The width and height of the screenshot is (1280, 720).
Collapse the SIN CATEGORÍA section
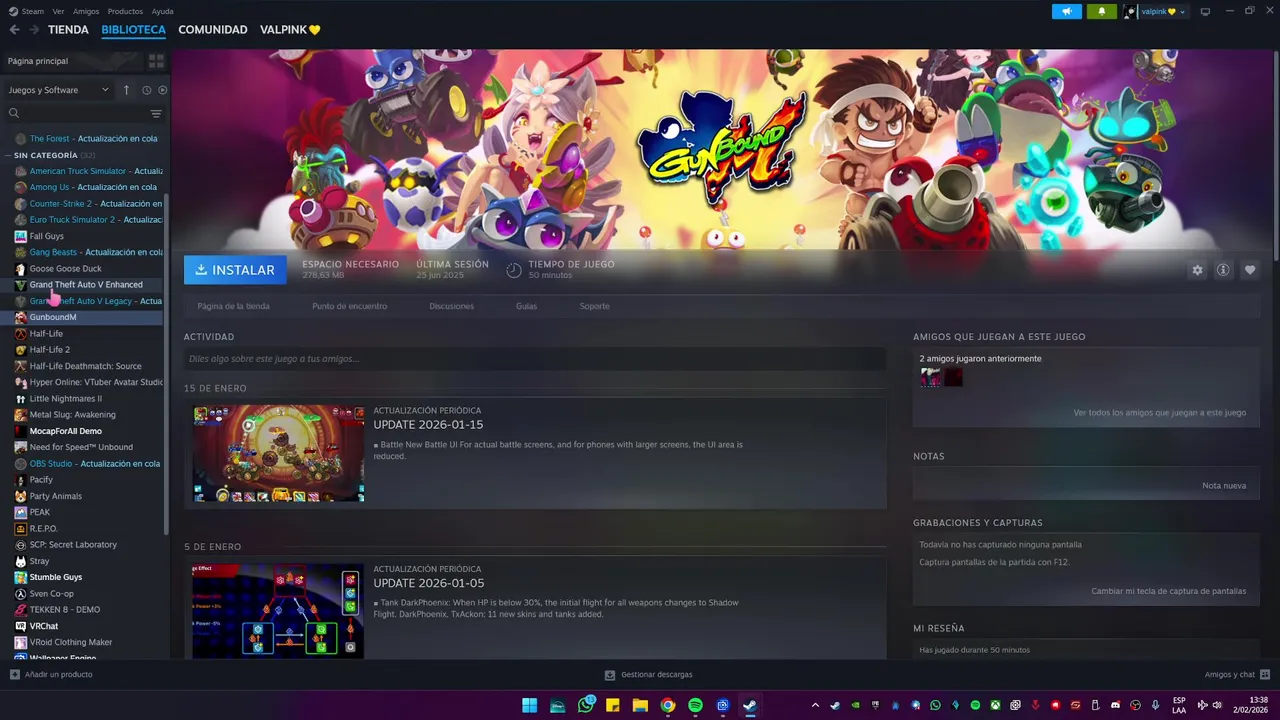coord(46,155)
